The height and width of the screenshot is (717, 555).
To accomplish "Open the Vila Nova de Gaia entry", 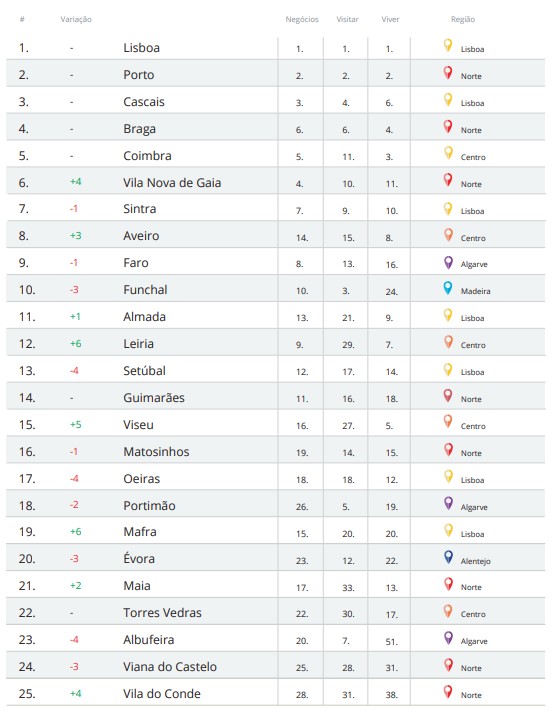I will [x=172, y=182].
